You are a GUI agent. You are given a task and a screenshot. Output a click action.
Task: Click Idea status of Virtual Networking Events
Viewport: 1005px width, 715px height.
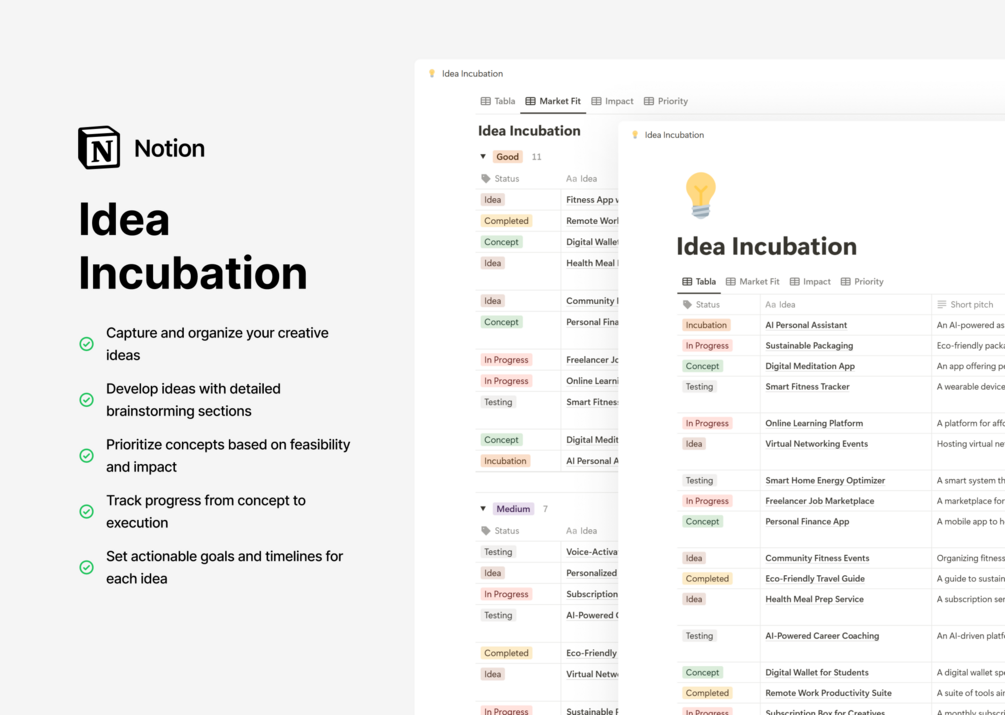point(694,443)
